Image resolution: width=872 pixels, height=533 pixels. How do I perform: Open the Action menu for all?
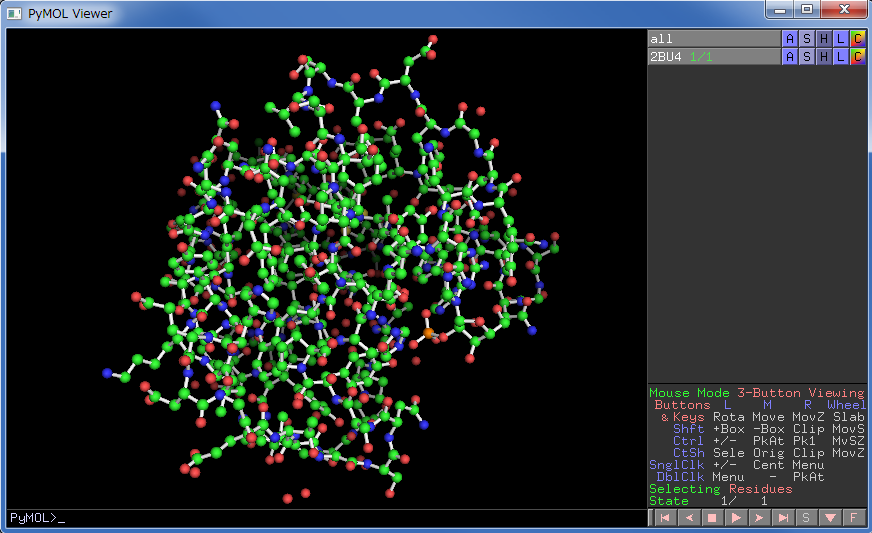(790, 38)
